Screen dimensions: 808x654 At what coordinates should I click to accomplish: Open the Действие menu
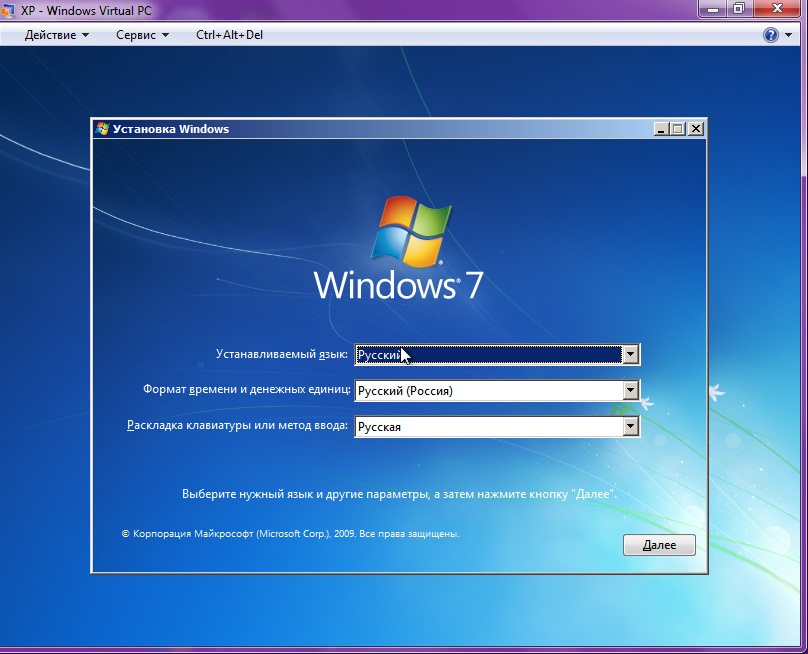point(57,35)
